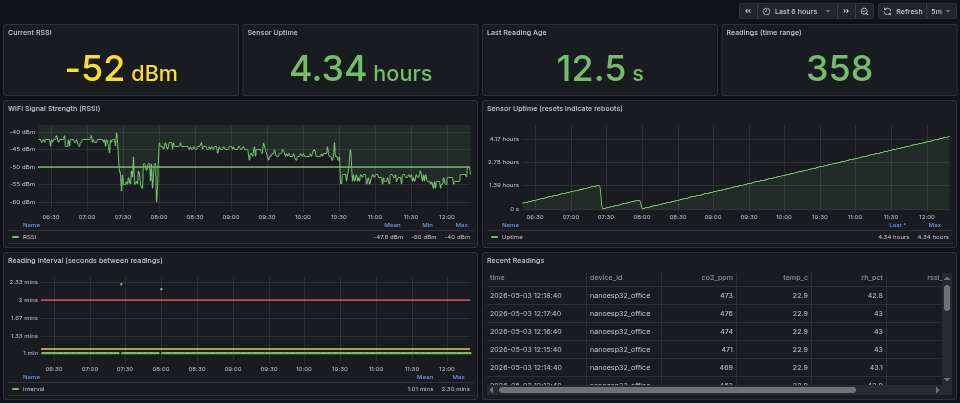Click the table's scroll-down arrow

click(x=947, y=380)
